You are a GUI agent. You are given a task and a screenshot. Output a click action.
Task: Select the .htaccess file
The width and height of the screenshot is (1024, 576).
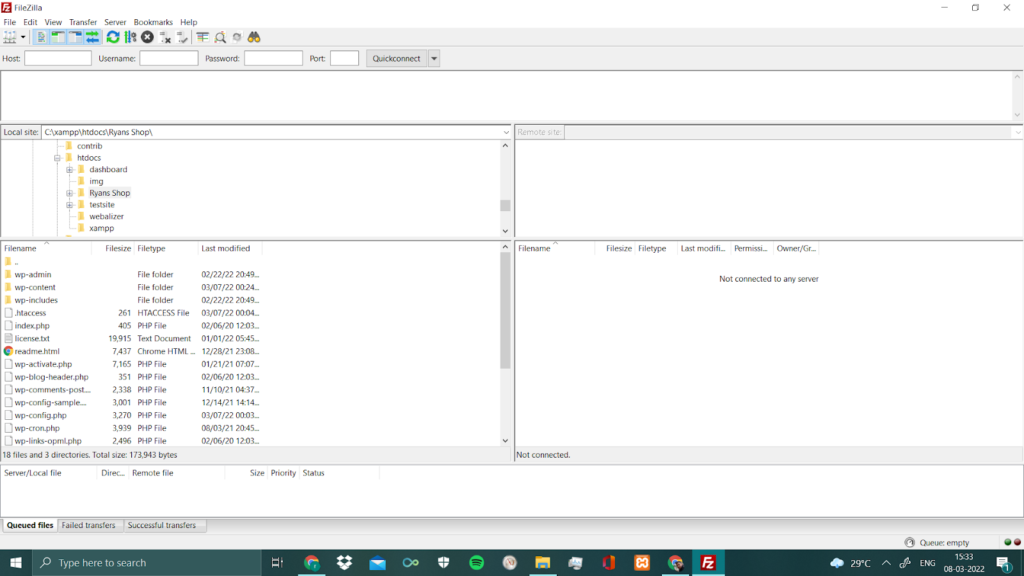point(30,313)
